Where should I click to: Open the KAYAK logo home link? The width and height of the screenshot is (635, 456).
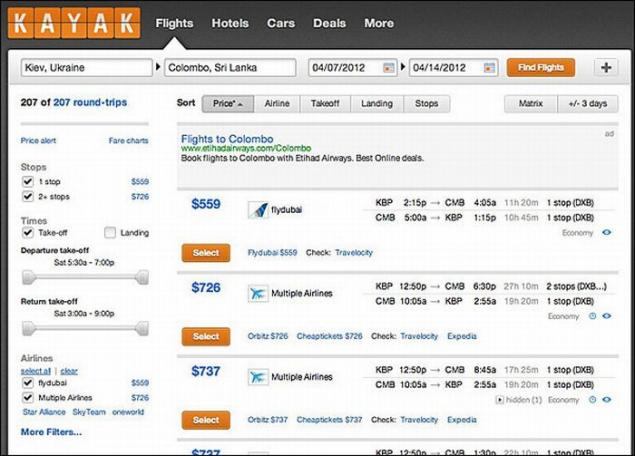[x=74, y=23]
